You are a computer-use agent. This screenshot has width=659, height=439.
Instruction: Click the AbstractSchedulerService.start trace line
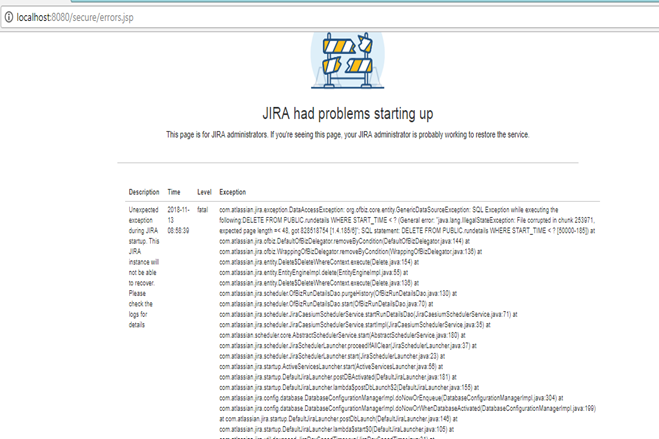pyautogui.click(x=342, y=335)
